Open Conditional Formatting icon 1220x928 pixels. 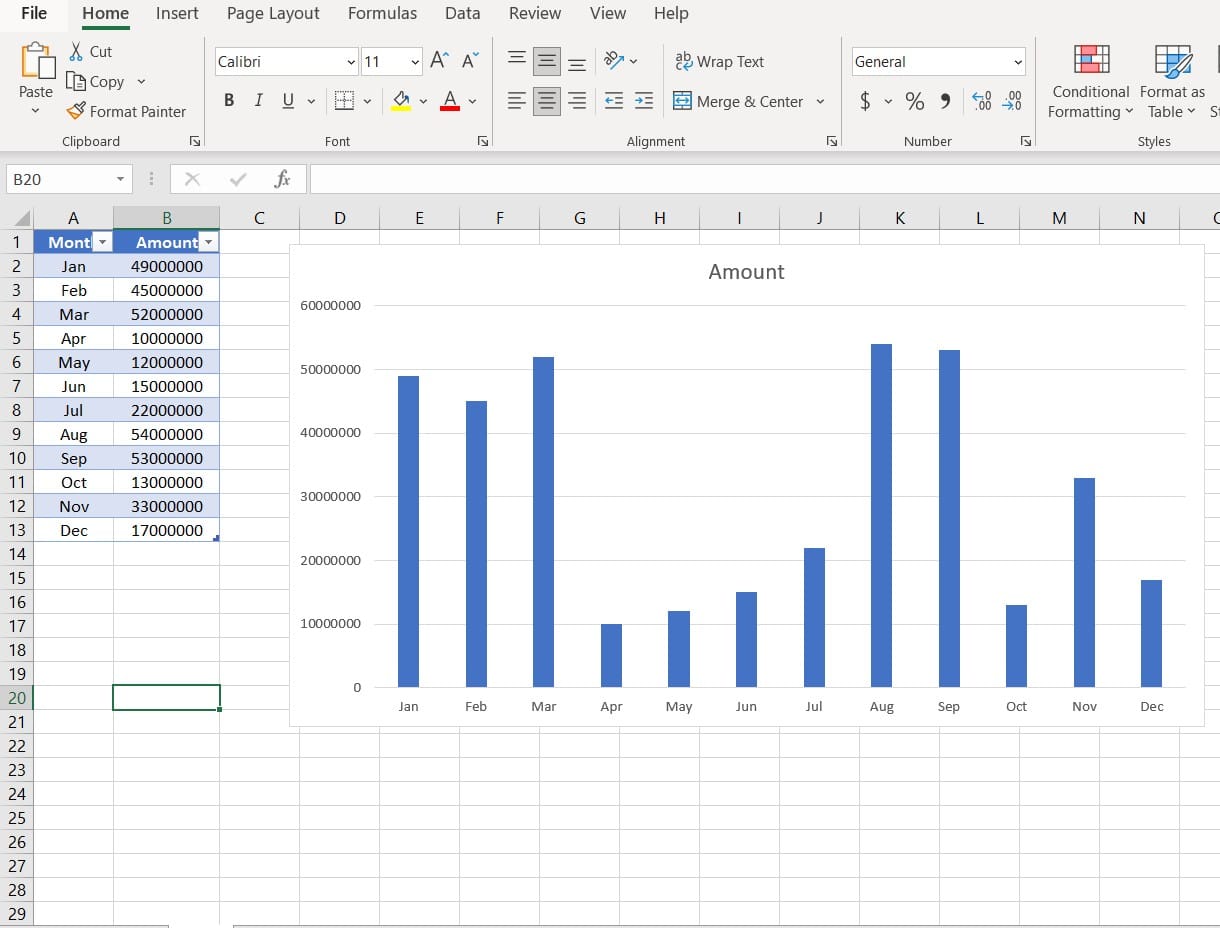click(x=1091, y=60)
